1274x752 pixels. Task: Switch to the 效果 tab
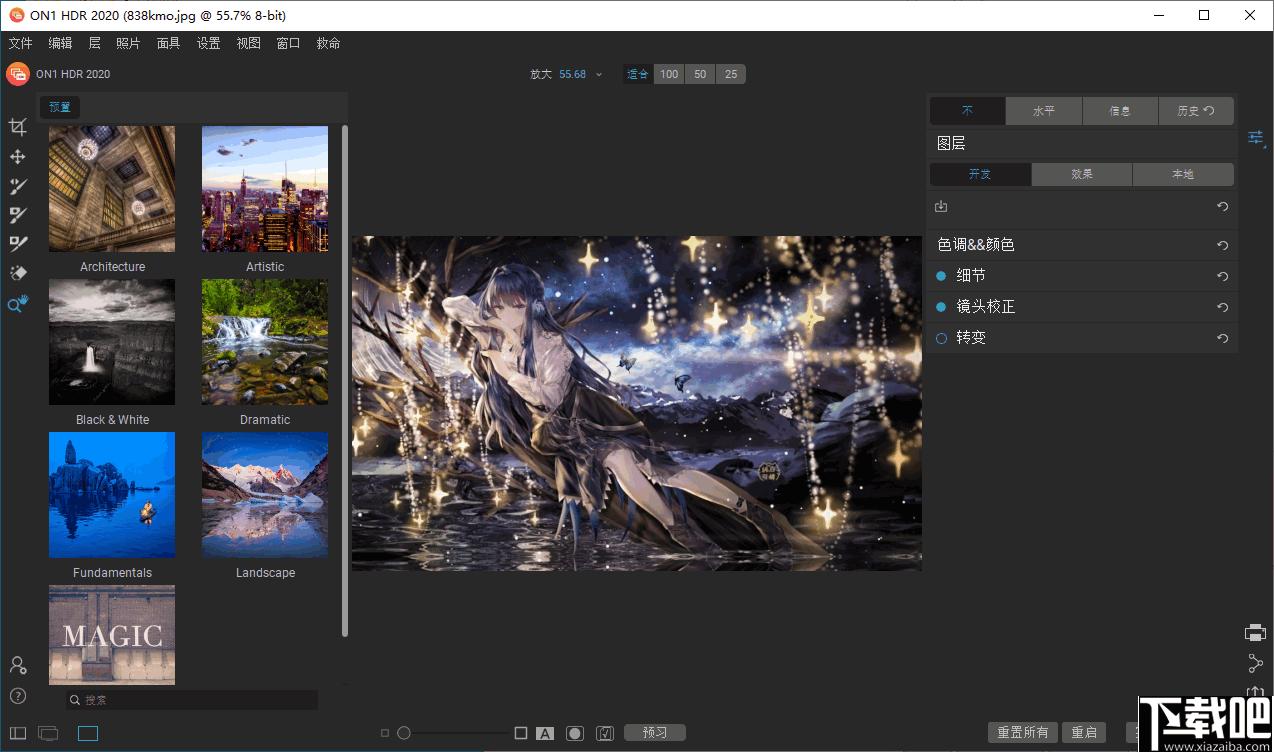click(x=1082, y=174)
